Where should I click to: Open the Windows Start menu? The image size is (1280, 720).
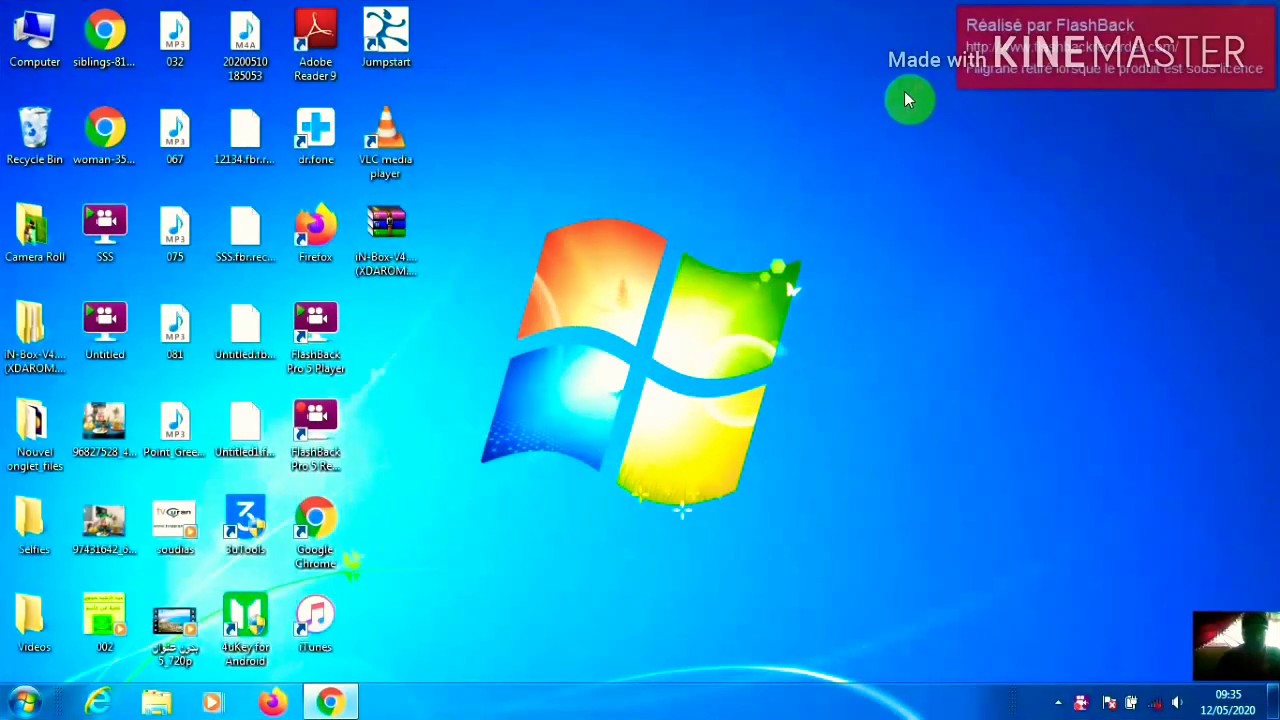tap(24, 702)
